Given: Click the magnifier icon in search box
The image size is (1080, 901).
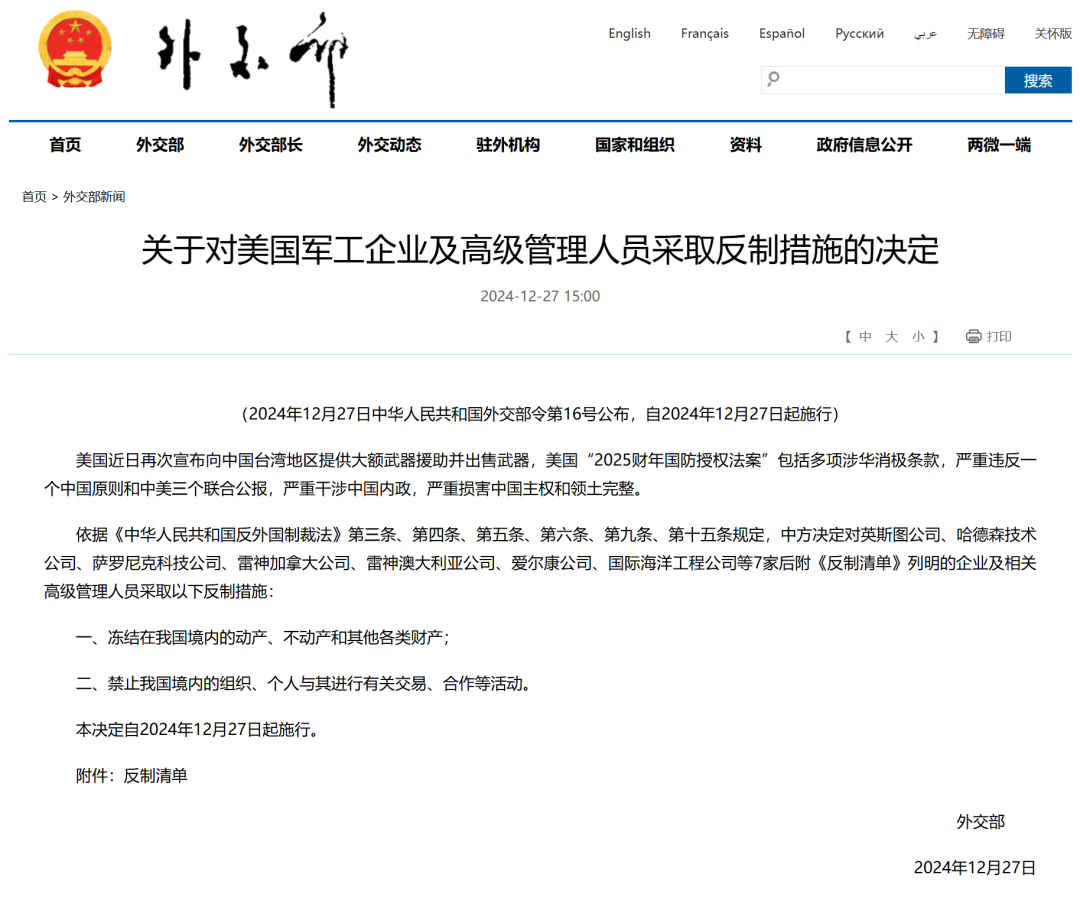Looking at the screenshot, I should [773, 79].
